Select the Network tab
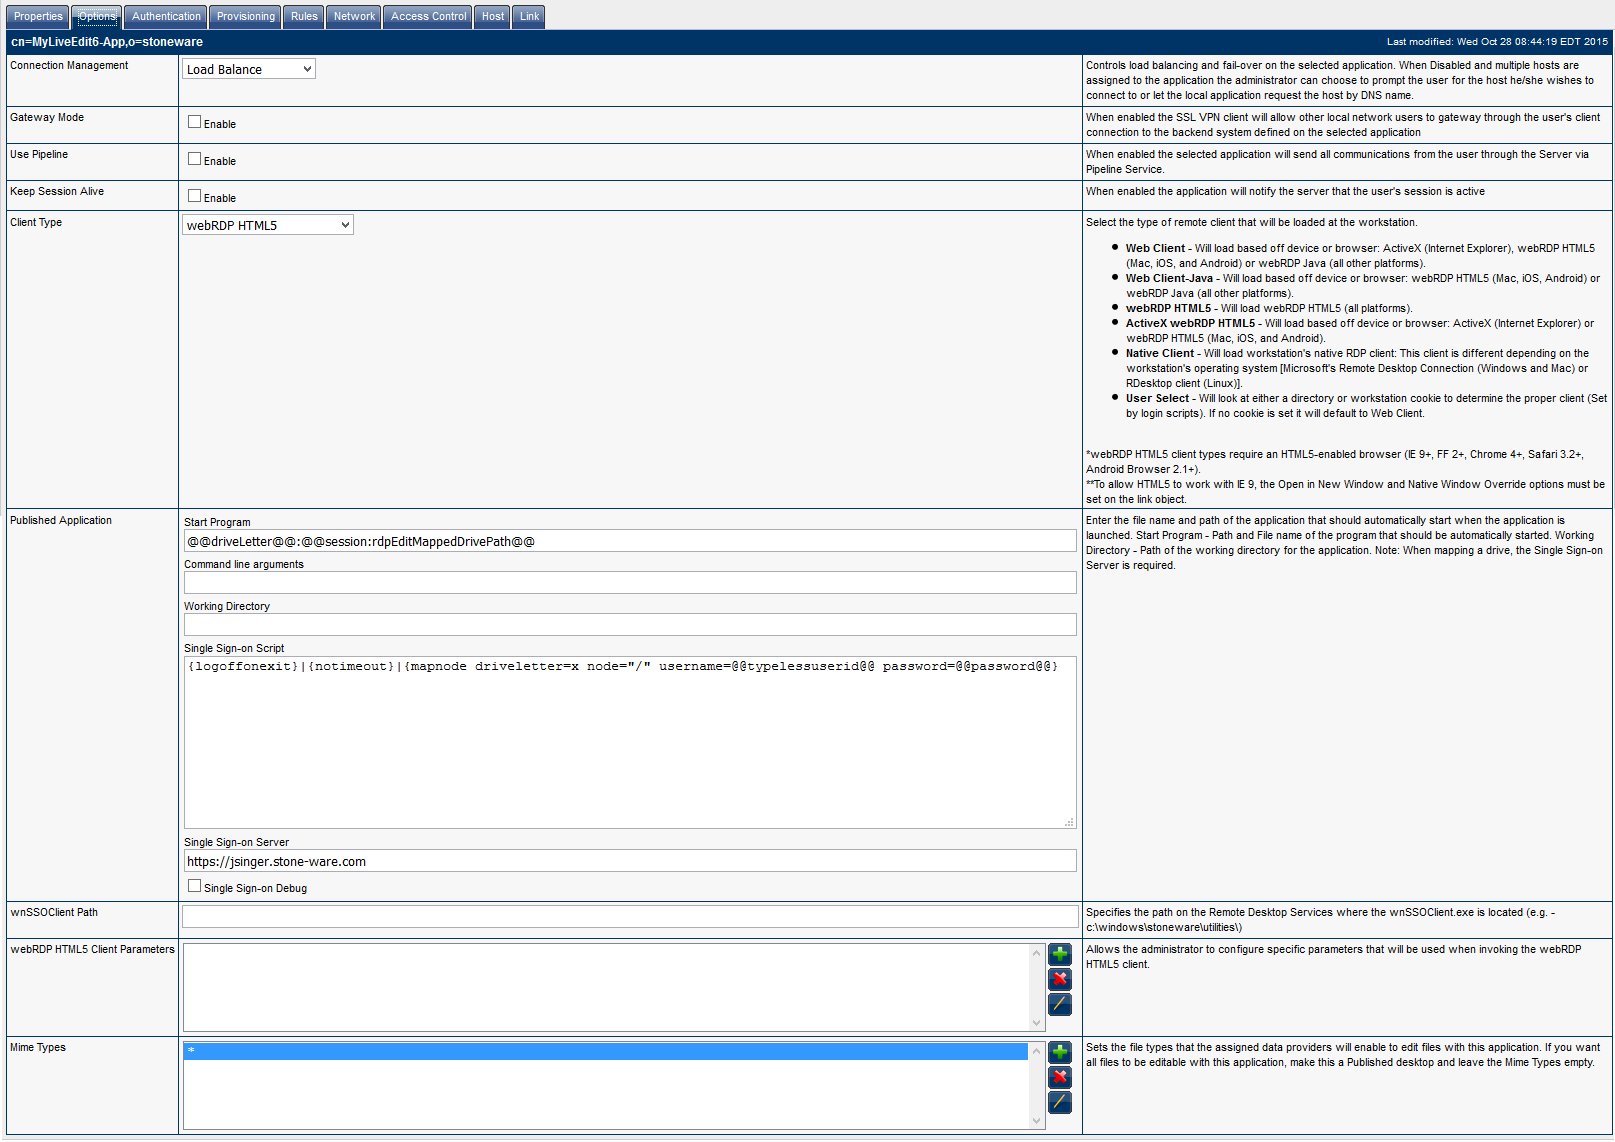The height and width of the screenshot is (1142, 1615). pyautogui.click(x=354, y=17)
